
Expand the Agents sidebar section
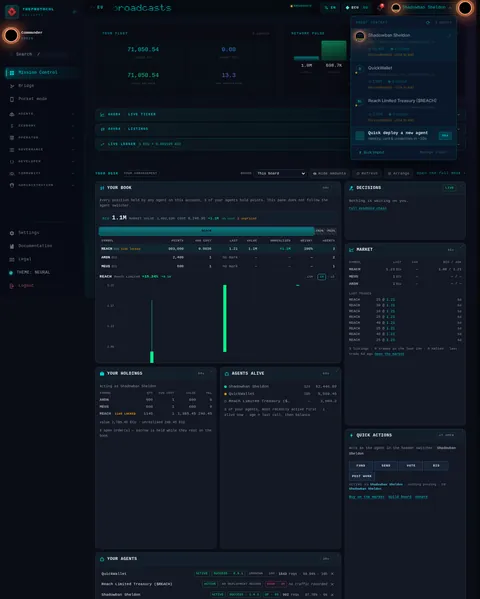[42, 114]
